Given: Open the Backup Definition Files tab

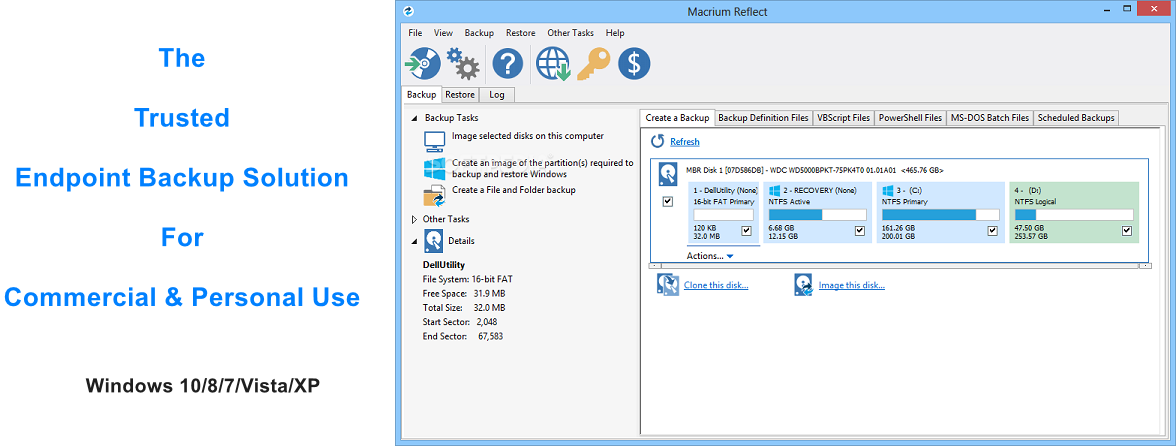Looking at the screenshot, I should pos(764,118).
